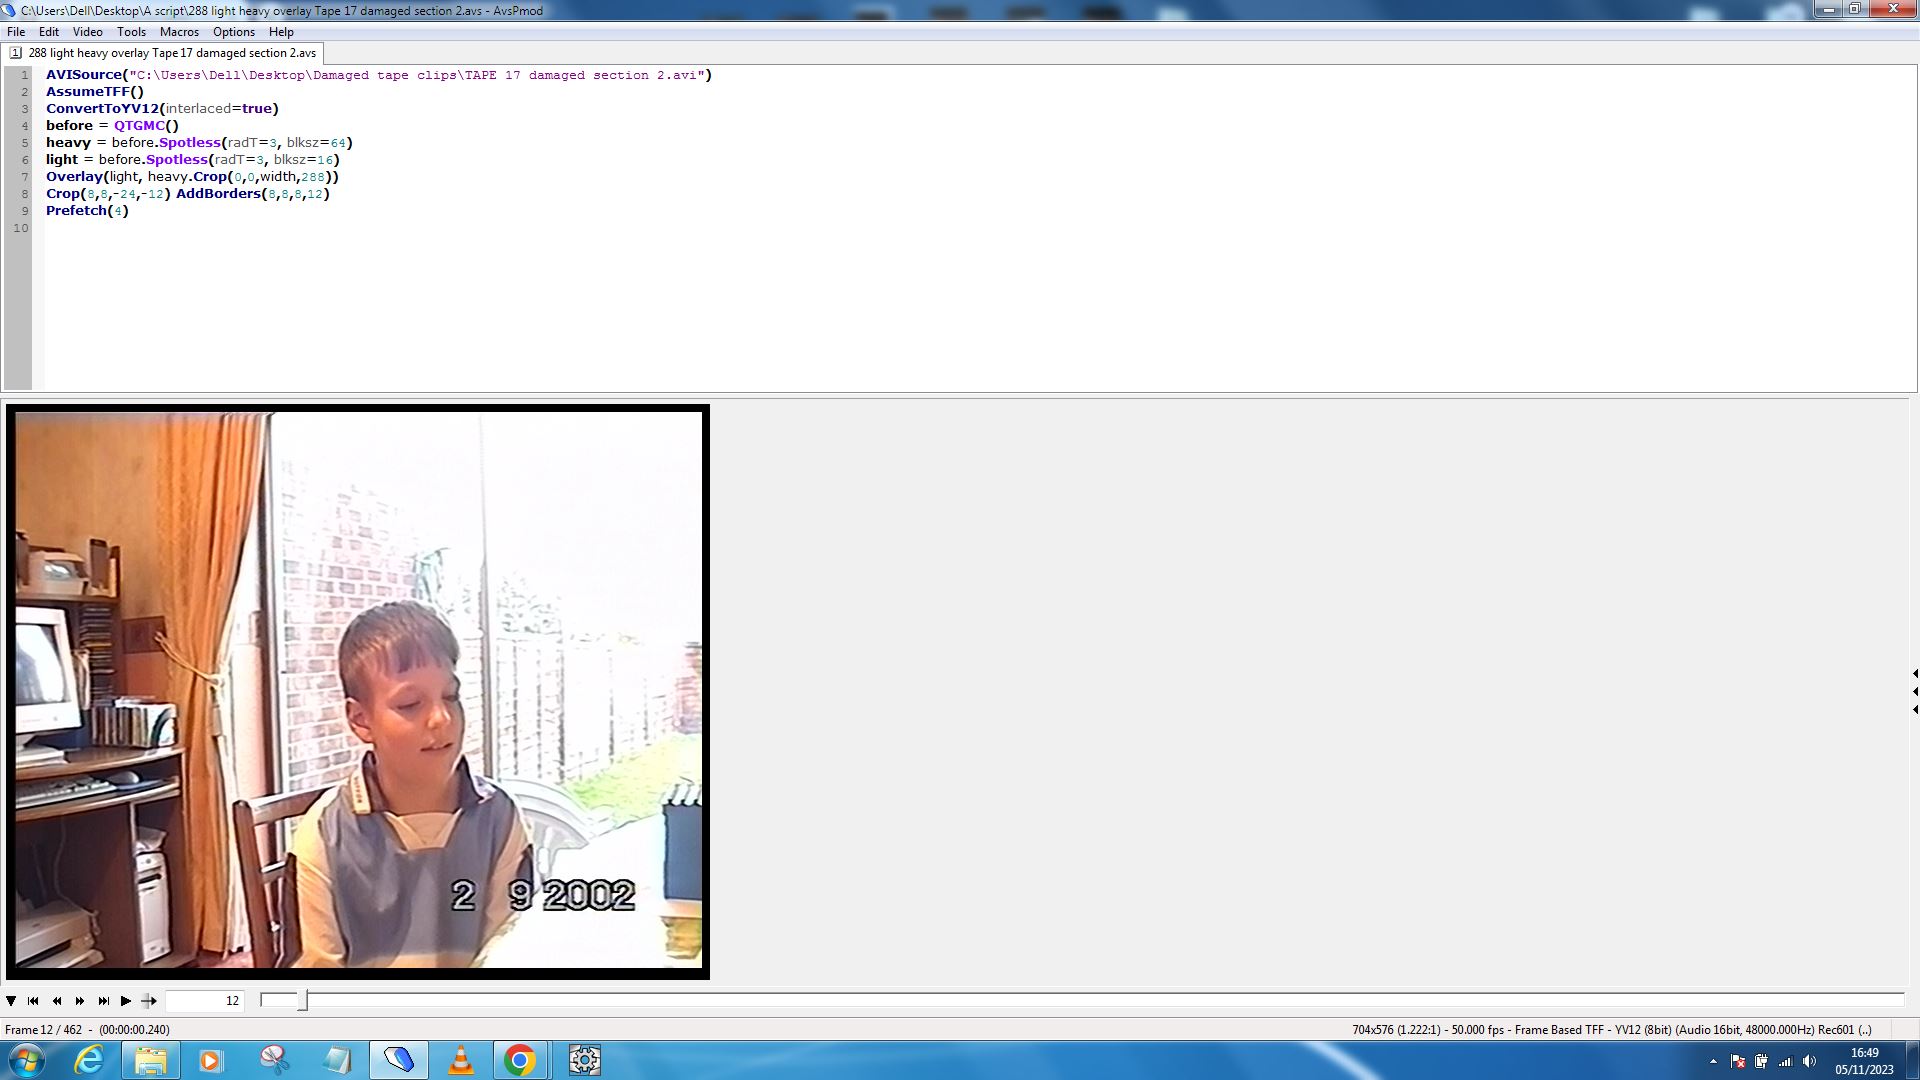Screen dimensions: 1920x1080
Task: Show hidden system tray icons
Action: coord(1713,1062)
